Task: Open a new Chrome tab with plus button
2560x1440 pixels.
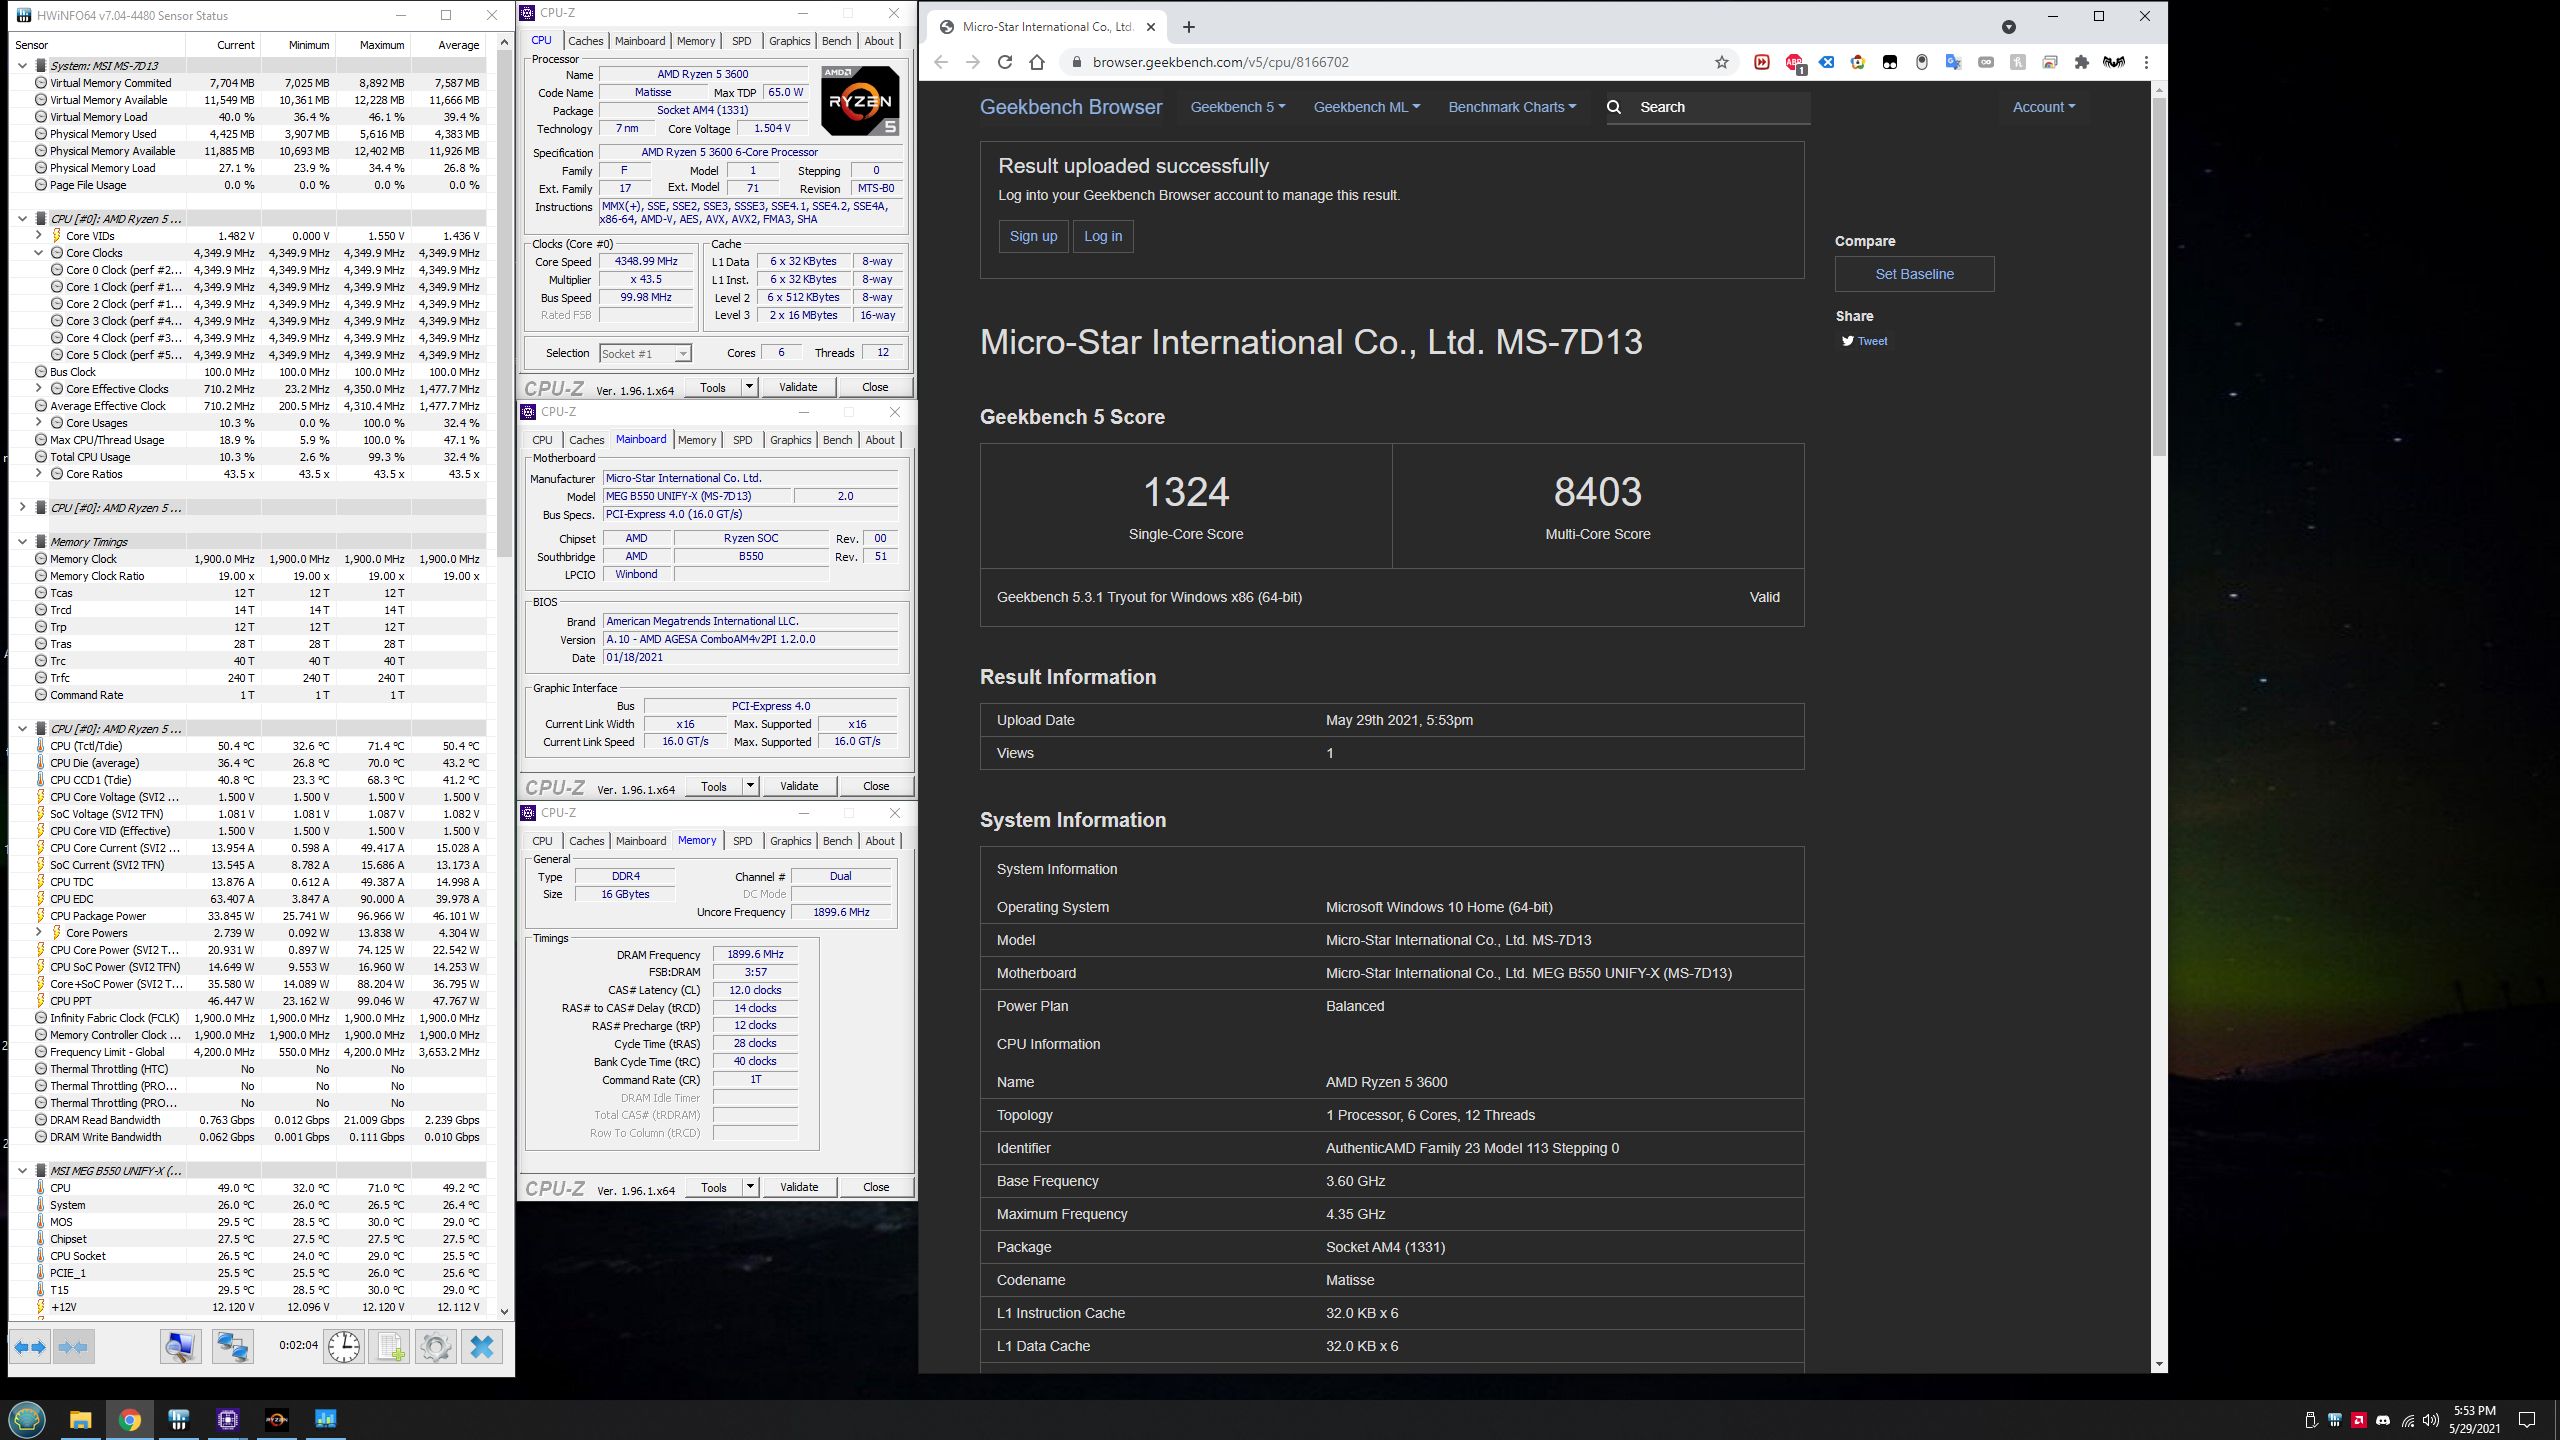Action: click(1189, 27)
